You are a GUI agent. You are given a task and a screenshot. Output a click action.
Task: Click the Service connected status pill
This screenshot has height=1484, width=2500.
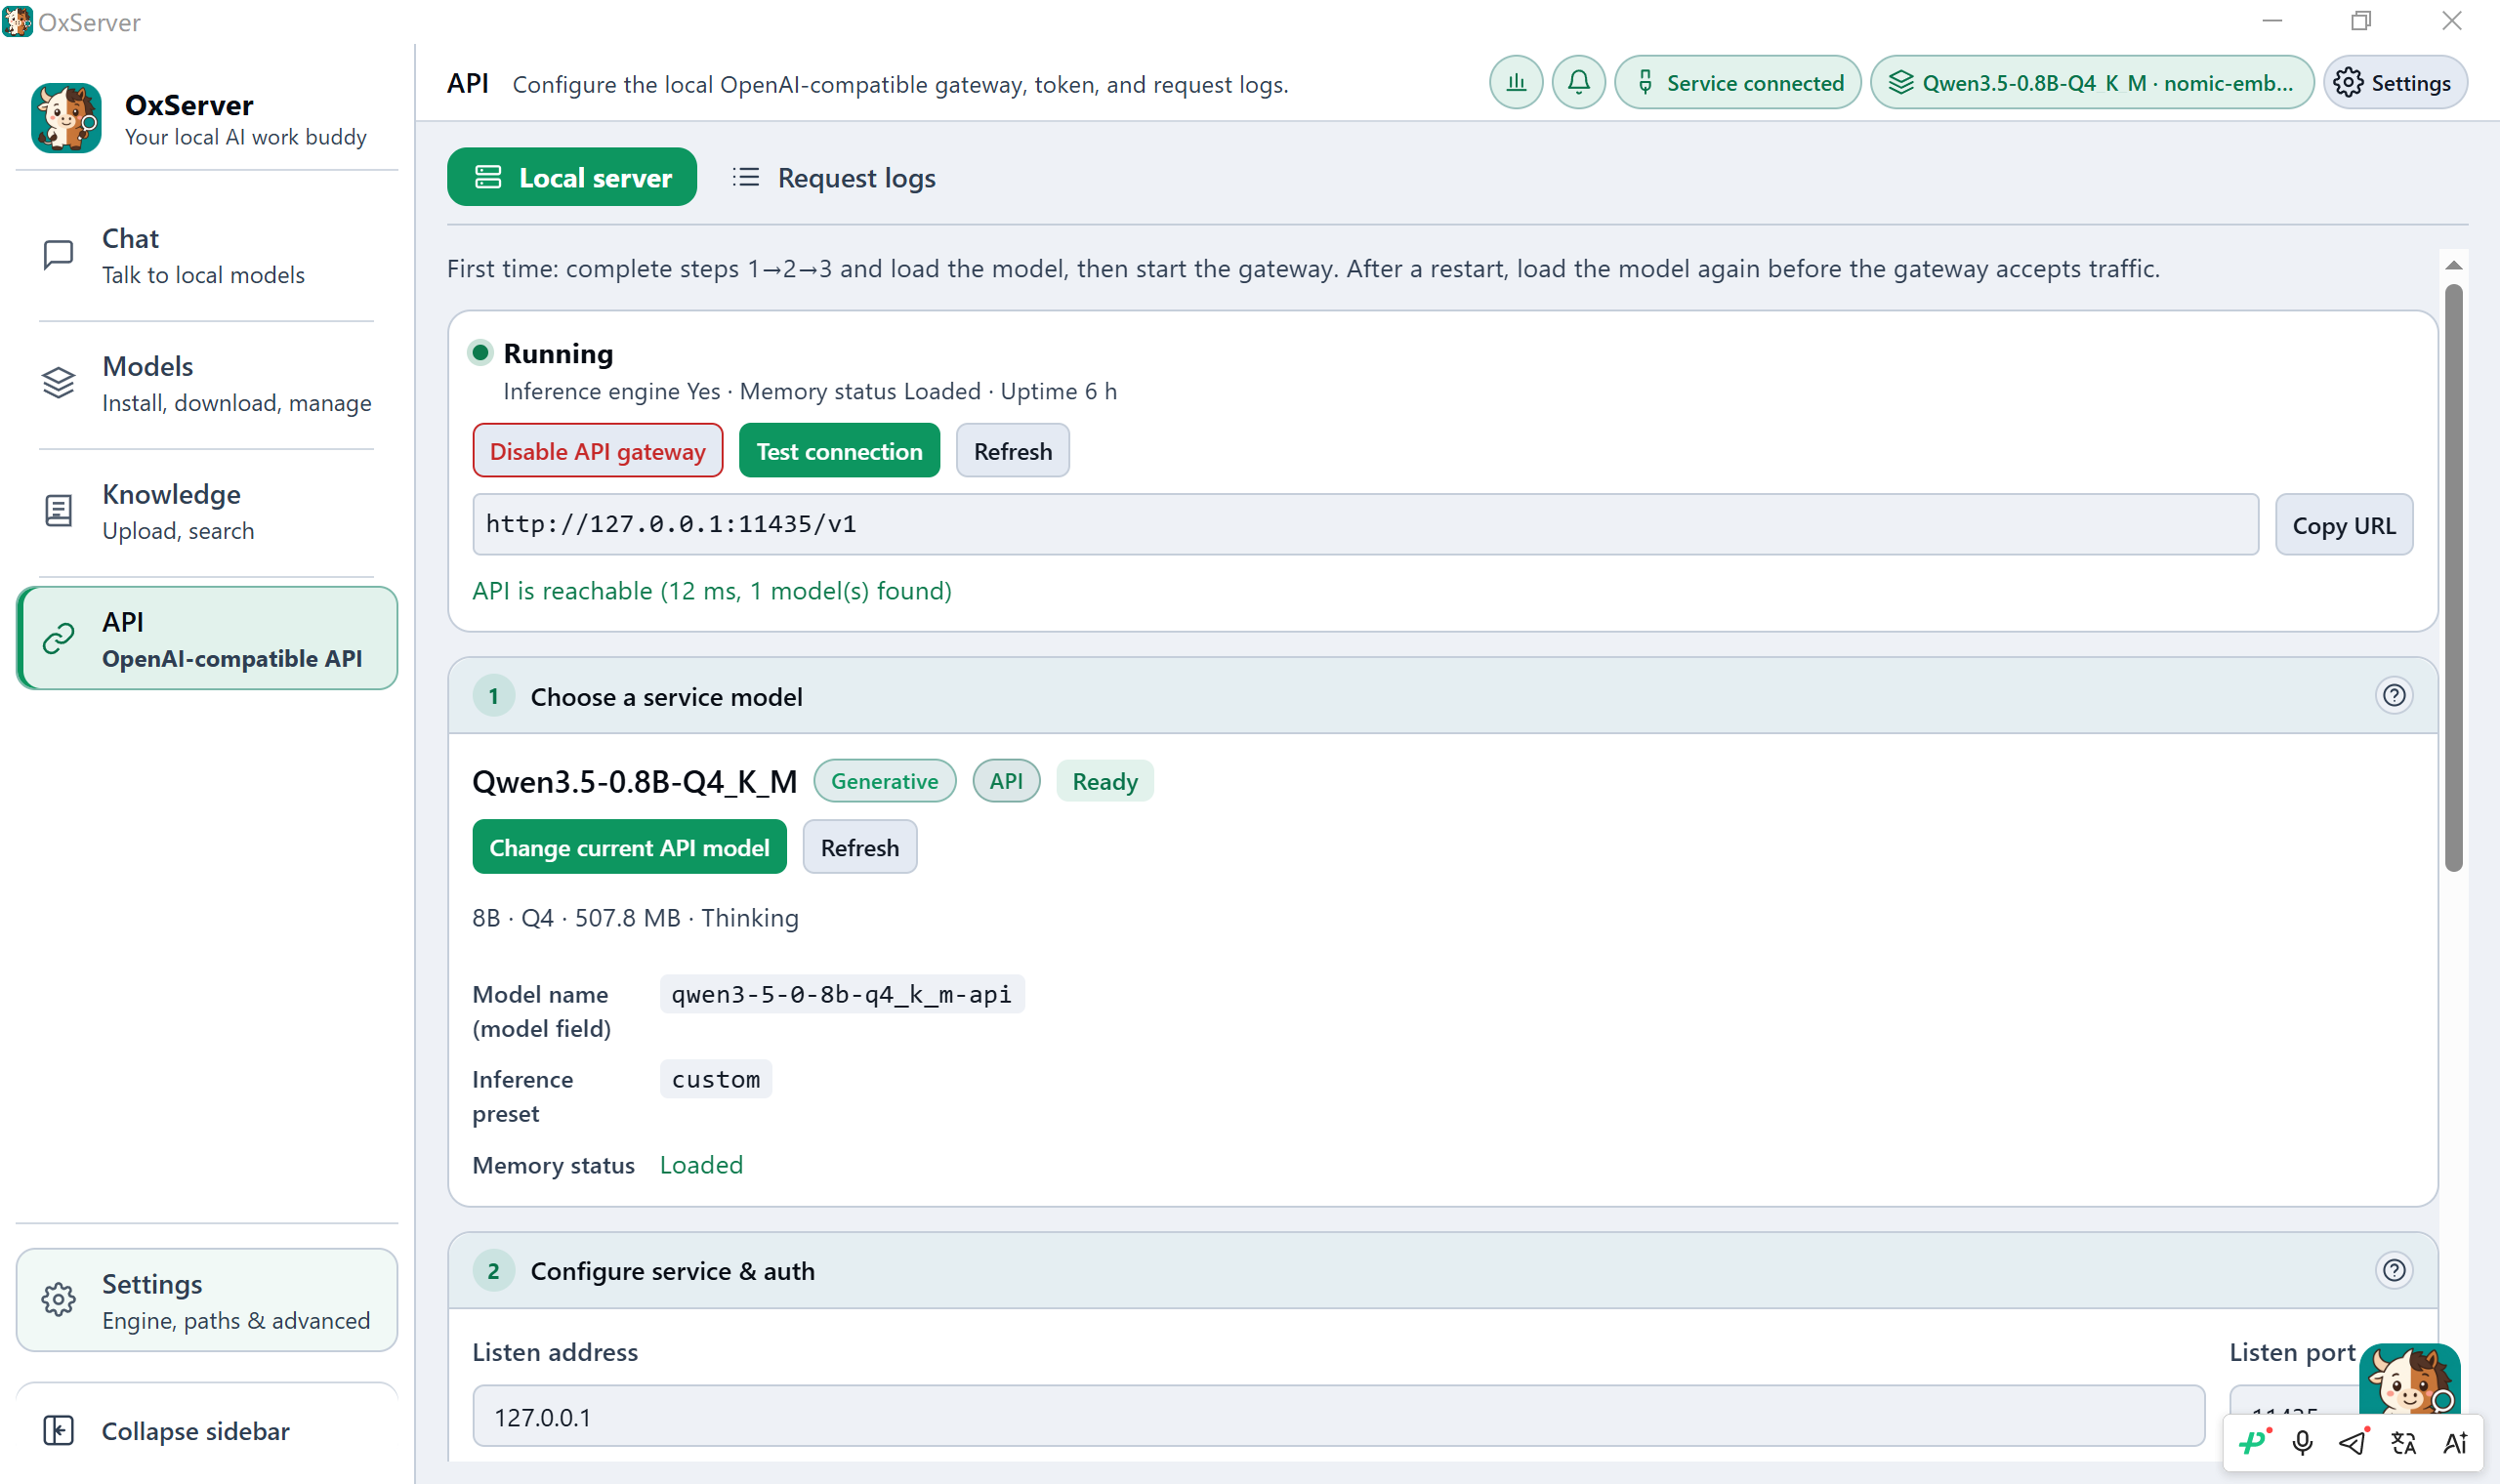pos(1738,83)
